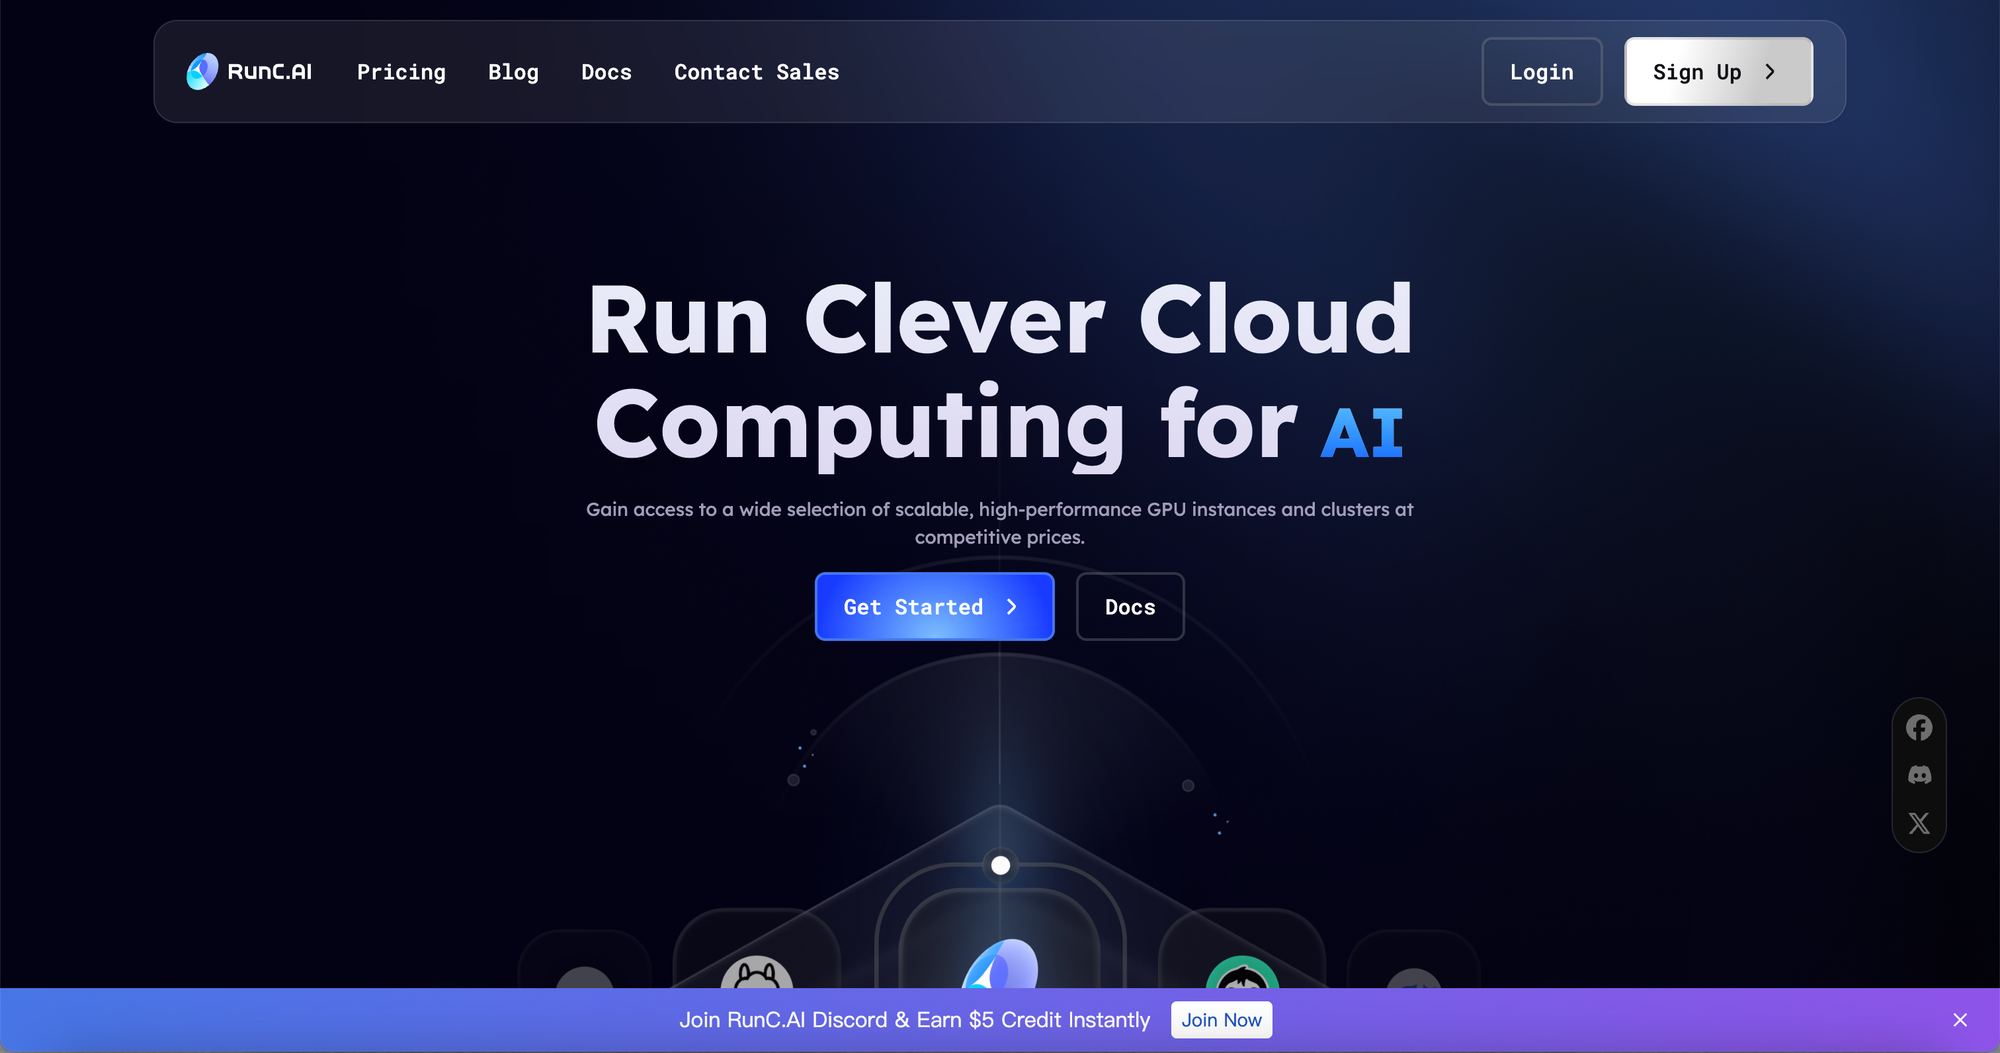The width and height of the screenshot is (2000, 1053).
Task: Click the Get Started button
Action: click(x=934, y=607)
